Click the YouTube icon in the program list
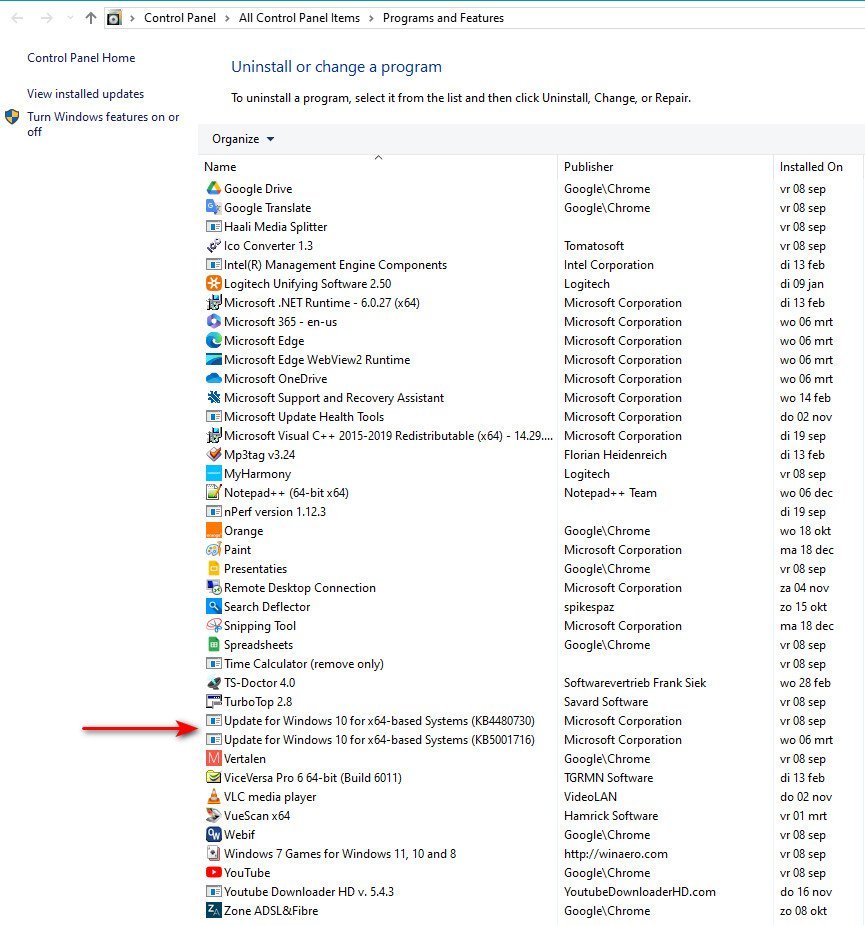 click(213, 873)
